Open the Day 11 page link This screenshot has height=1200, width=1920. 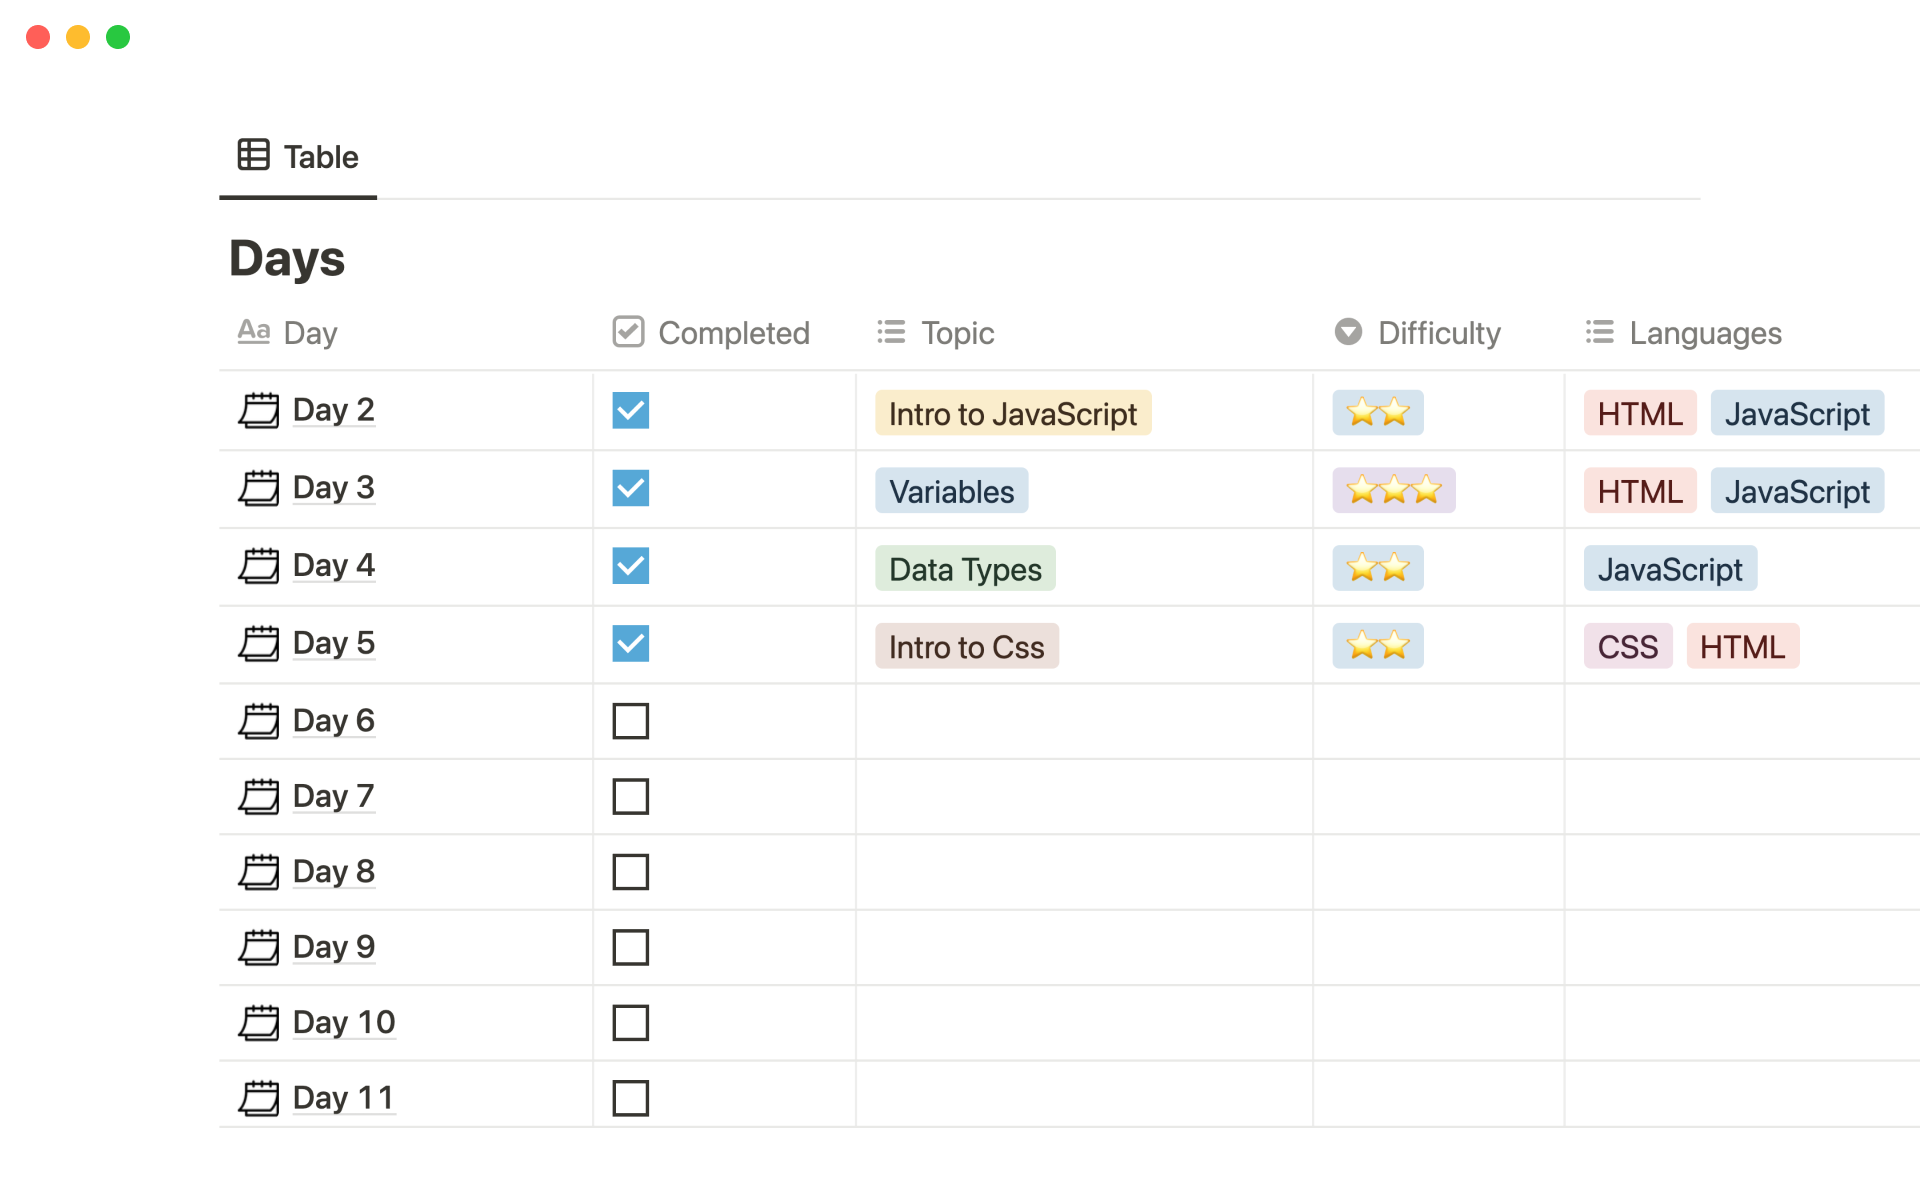pyautogui.click(x=343, y=1098)
